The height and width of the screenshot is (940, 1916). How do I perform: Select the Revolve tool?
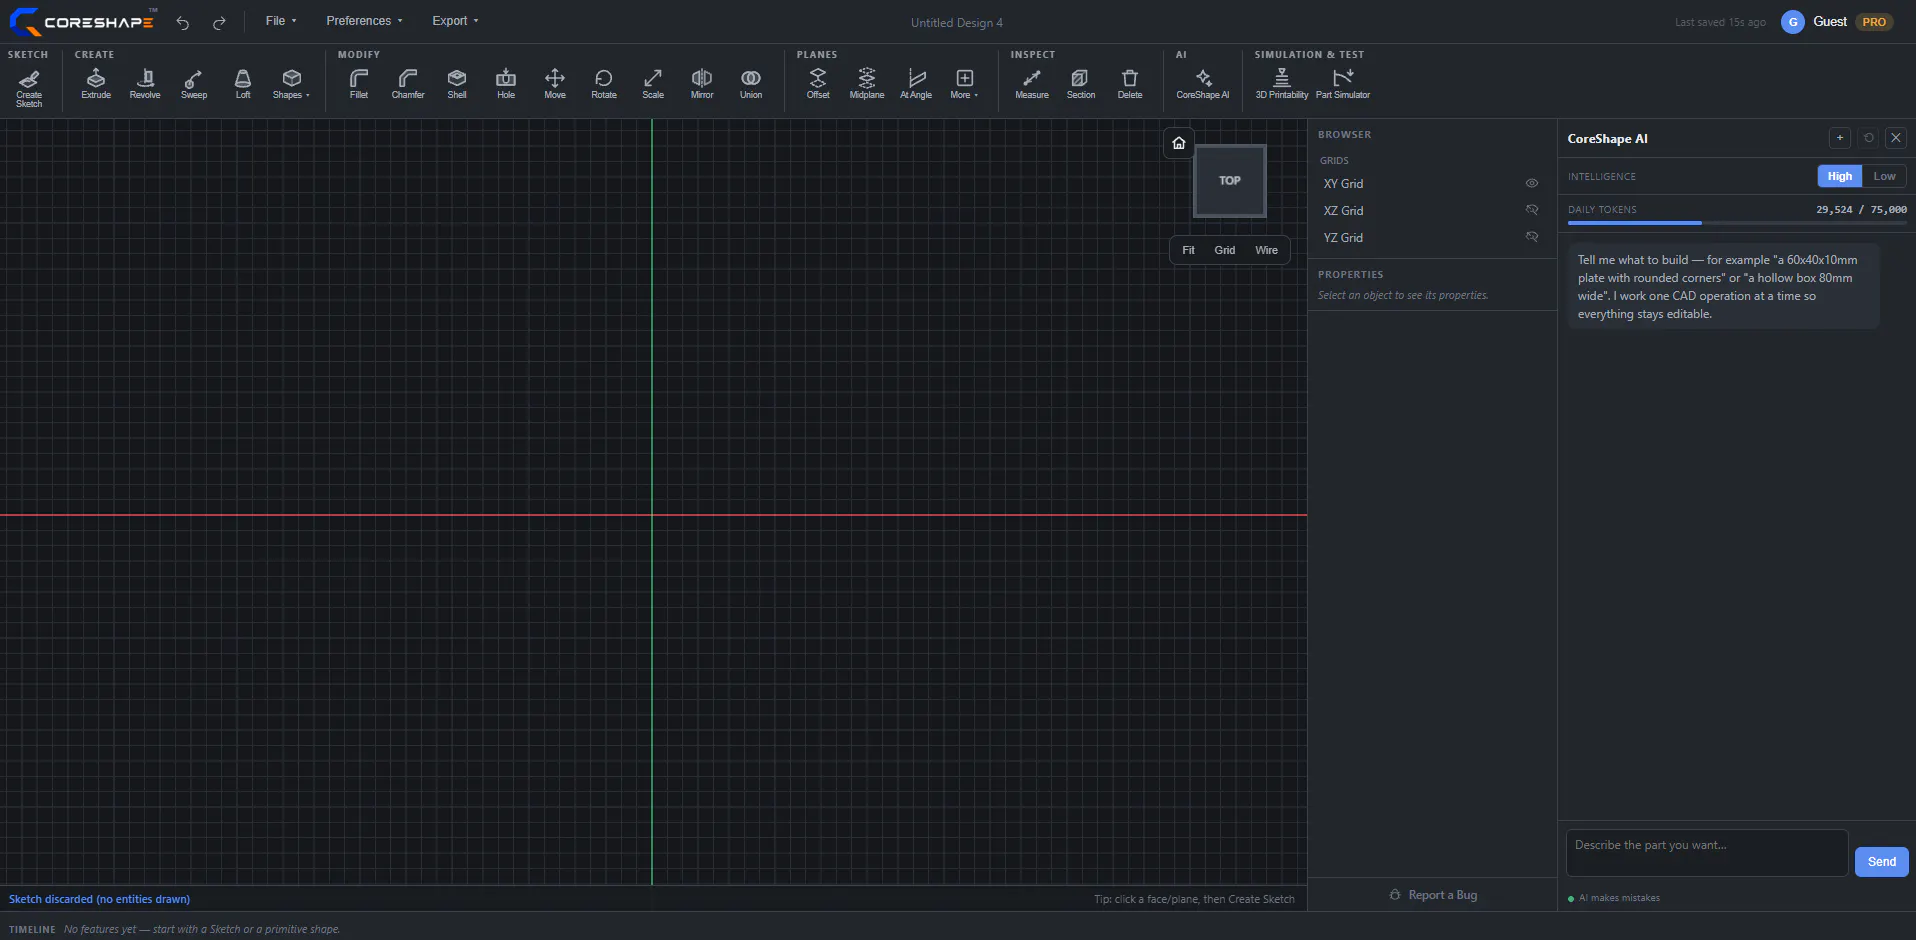coord(145,84)
